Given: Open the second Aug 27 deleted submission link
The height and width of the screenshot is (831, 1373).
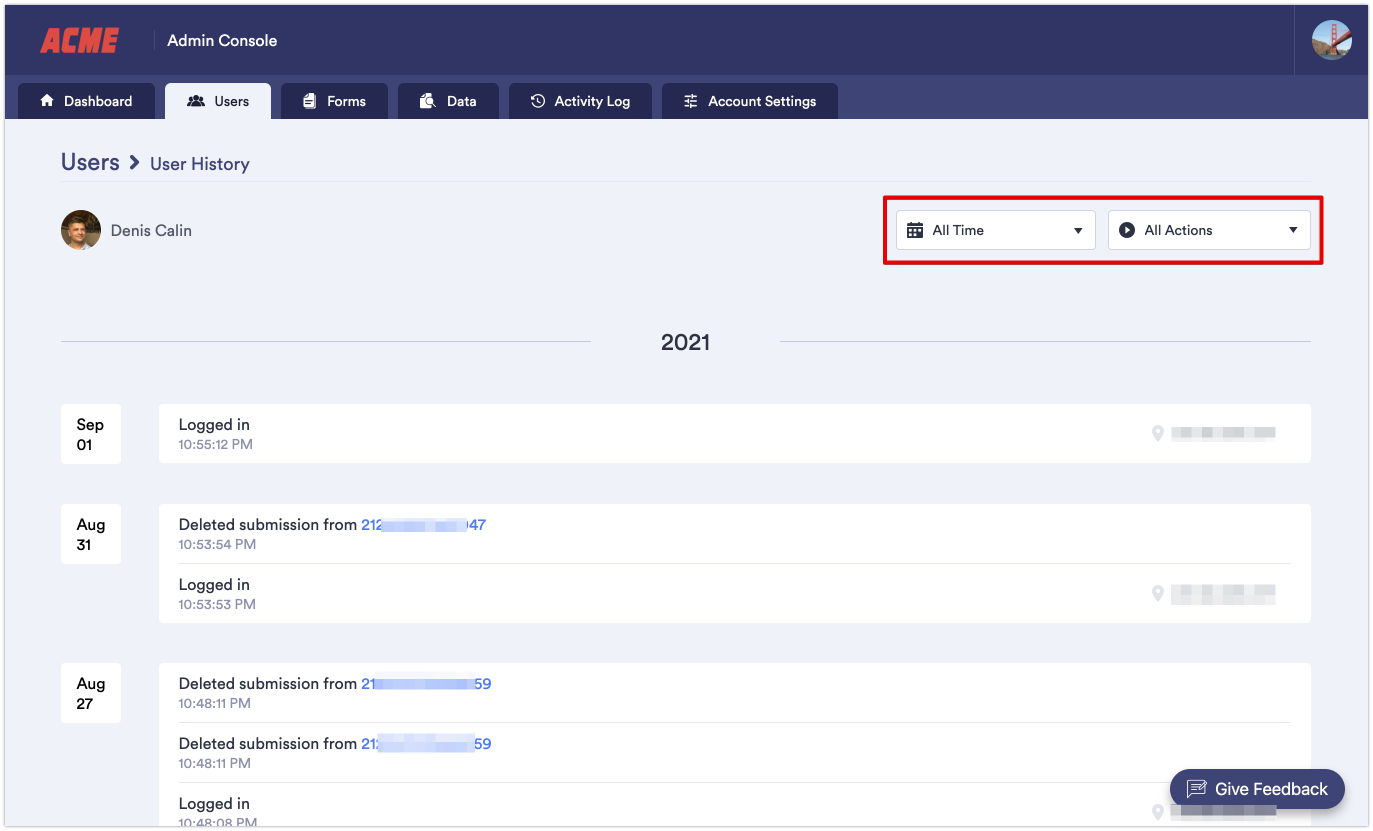Looking at the screenshot, I should point(426,744).
